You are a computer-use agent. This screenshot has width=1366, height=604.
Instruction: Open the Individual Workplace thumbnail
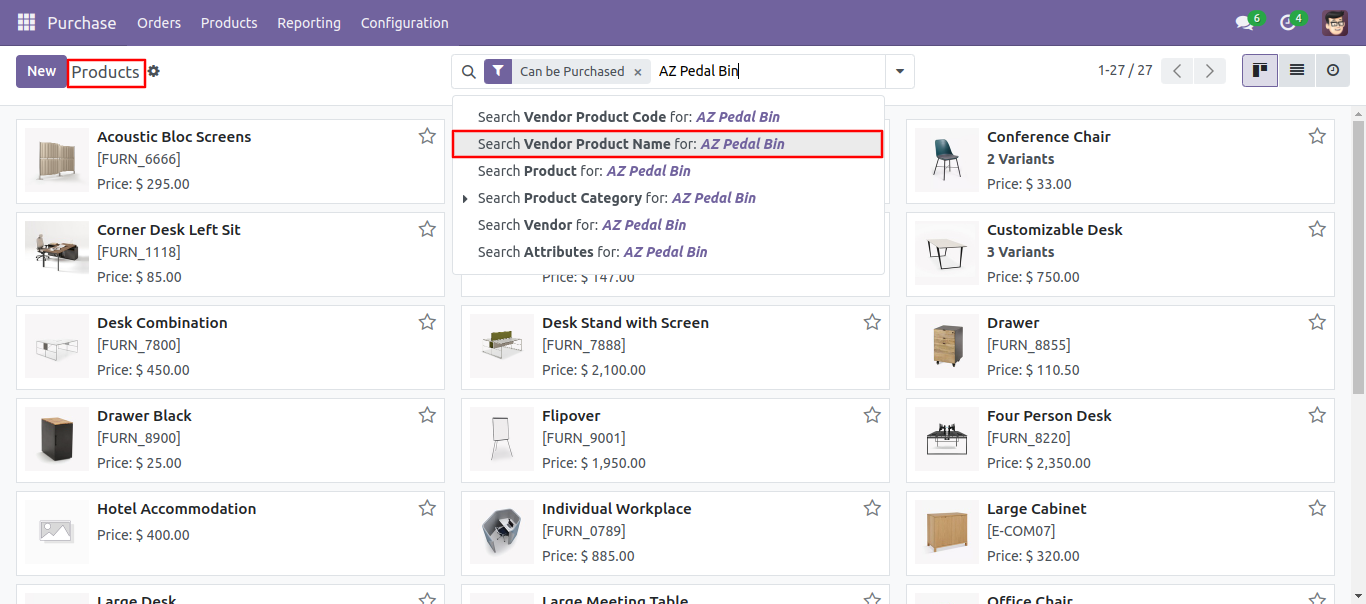point(502,532)
